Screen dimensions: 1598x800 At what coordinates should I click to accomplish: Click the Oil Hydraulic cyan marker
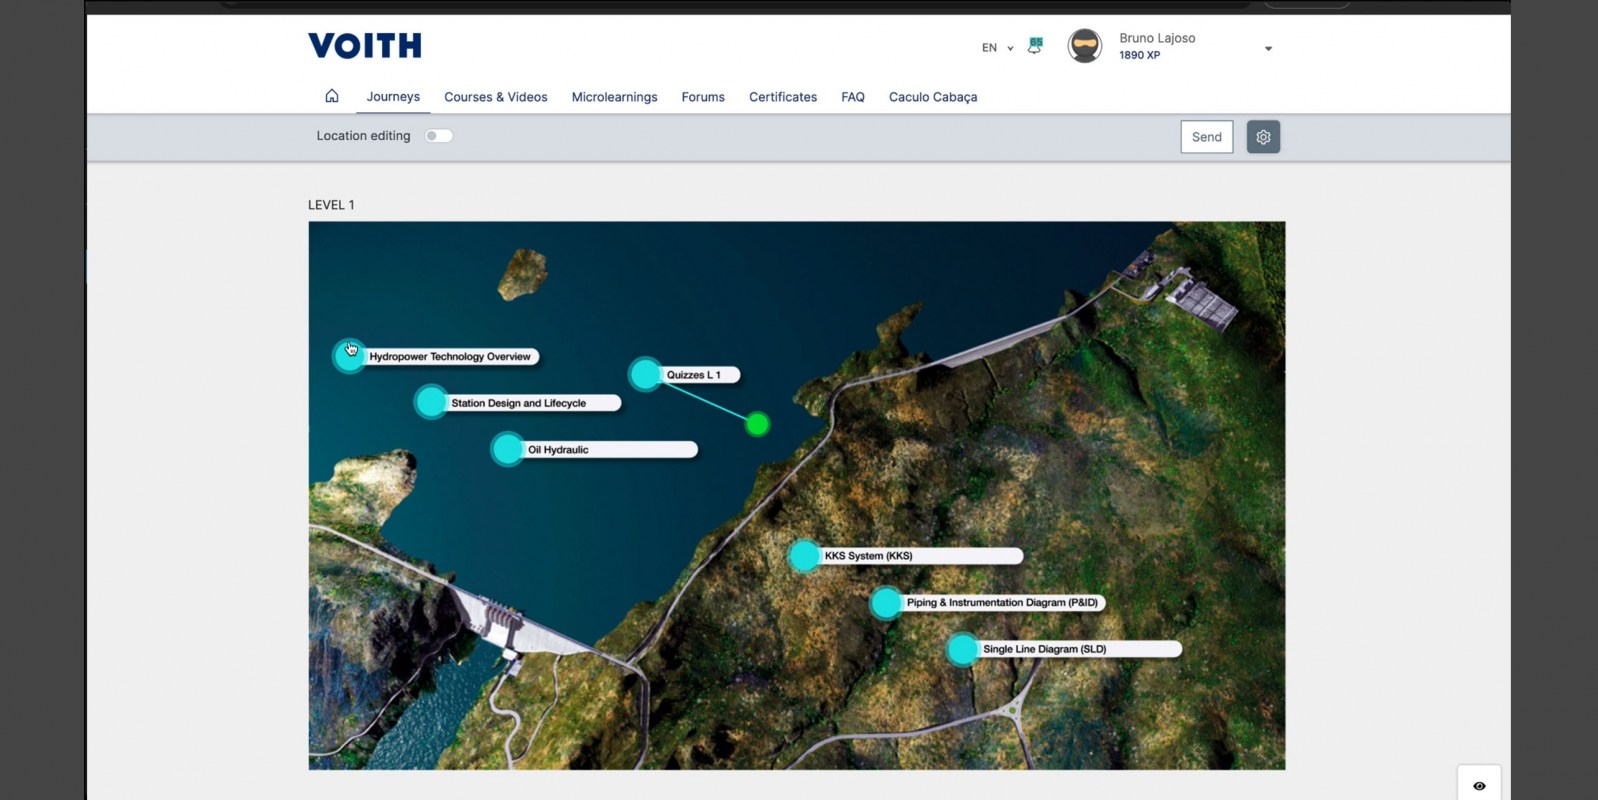point(508,449)
